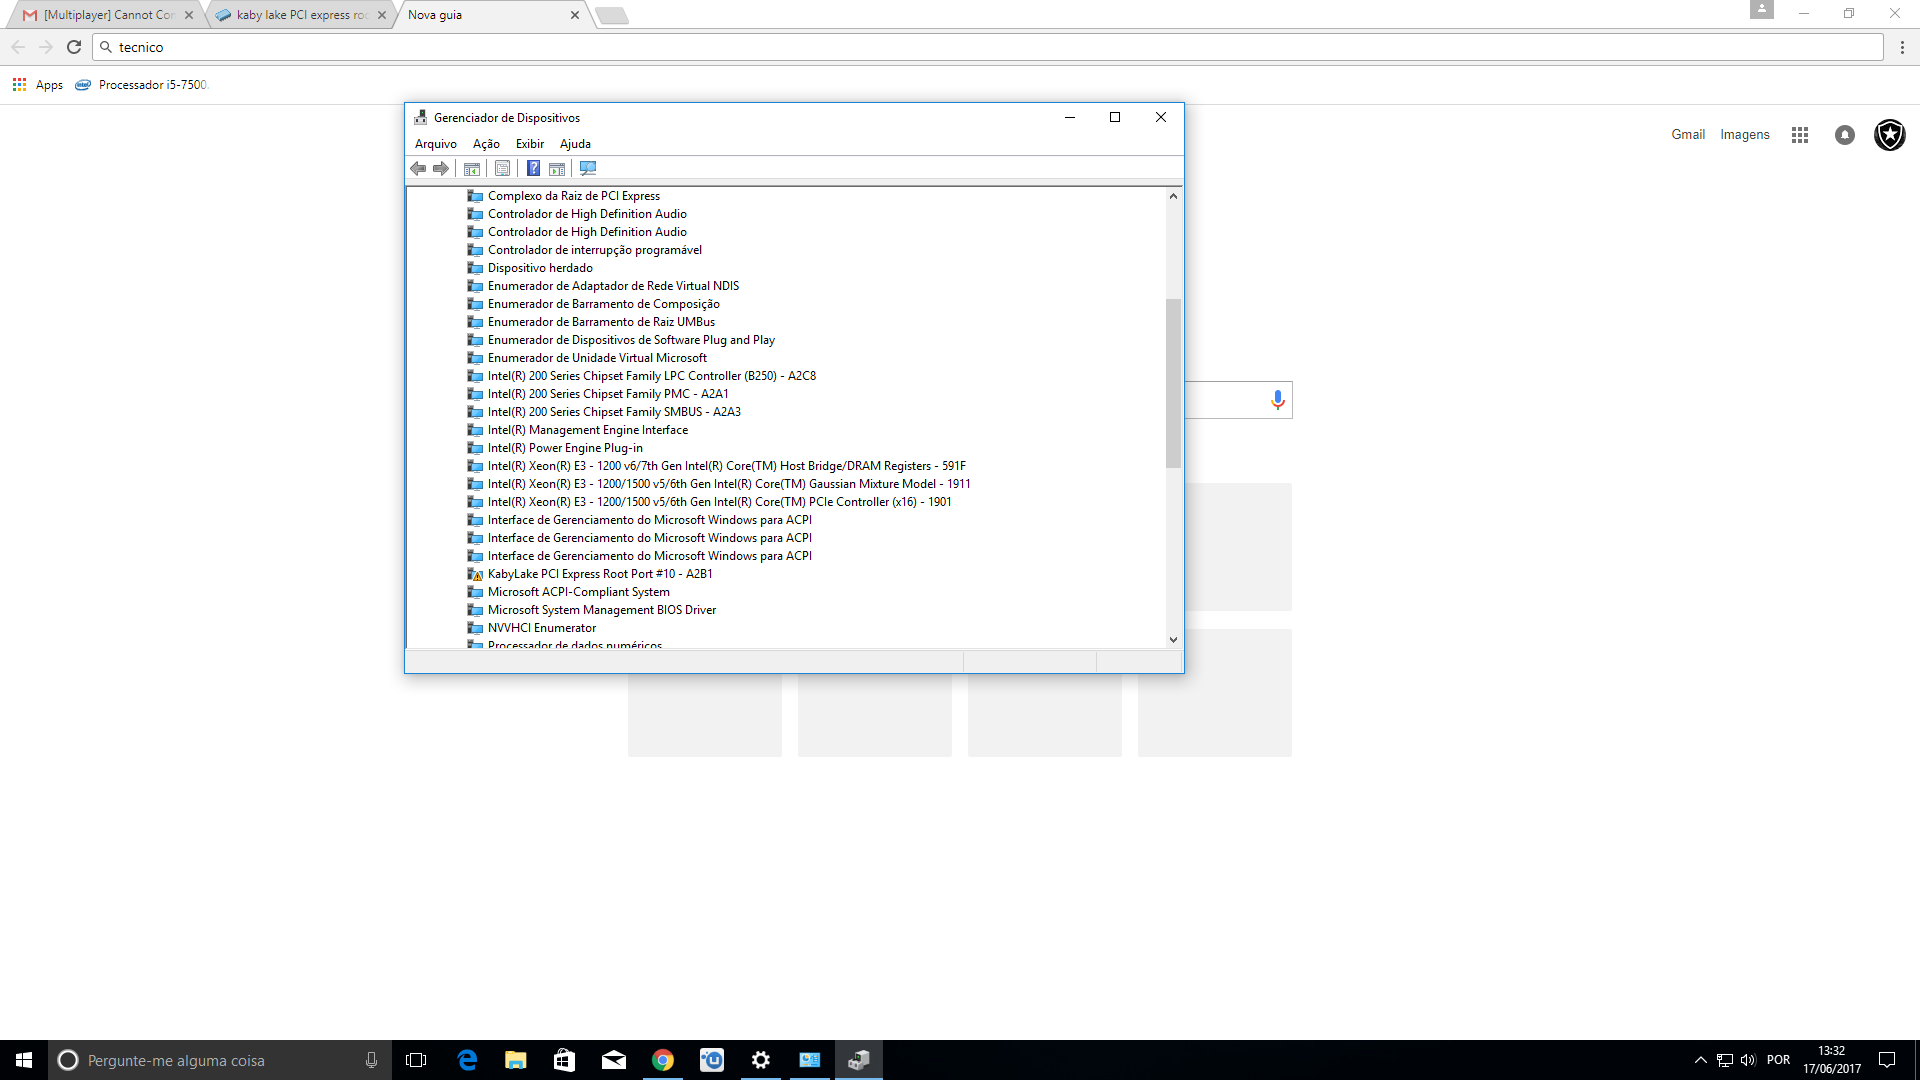Scan for hardware changes icon
Image resolution: width=1920 pixels, height=1080 pixels.
[588, 169]
